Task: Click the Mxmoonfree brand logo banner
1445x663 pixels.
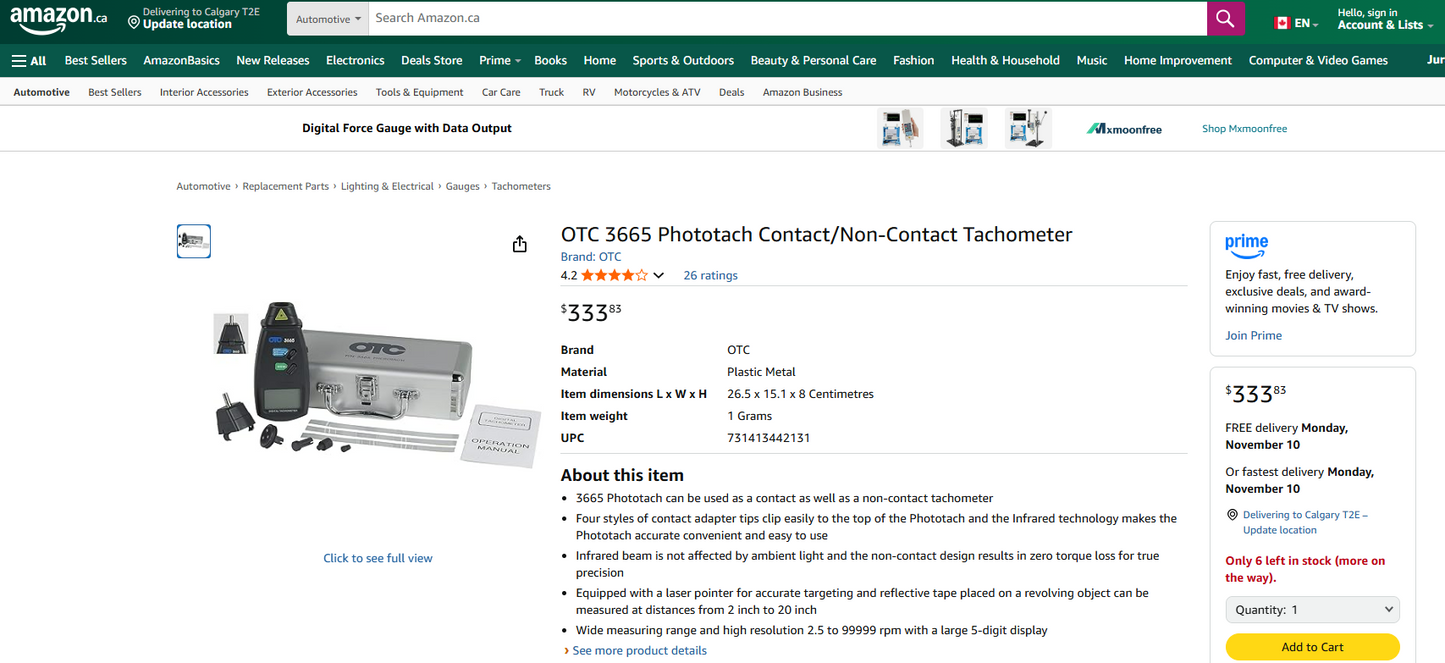Action: click(1123, 128)
